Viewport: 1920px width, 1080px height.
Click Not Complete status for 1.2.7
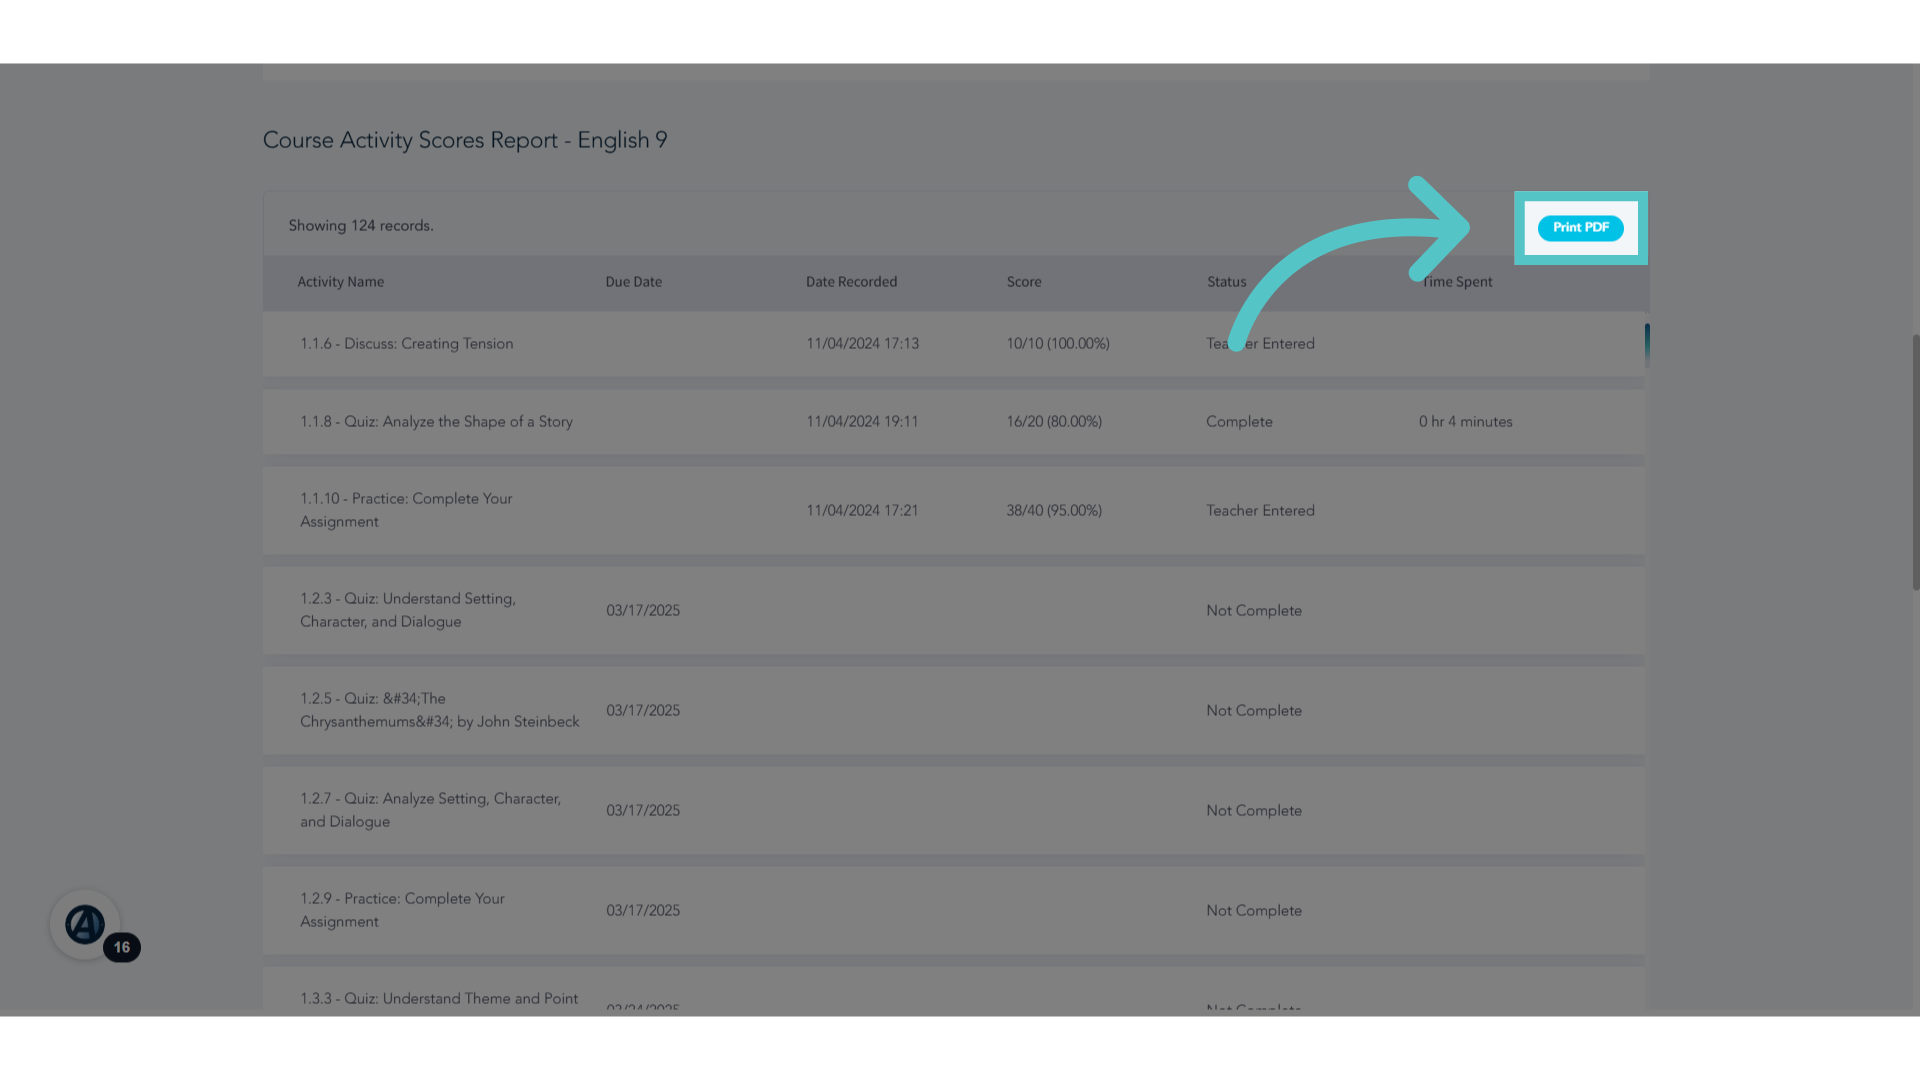point(1254,810)
